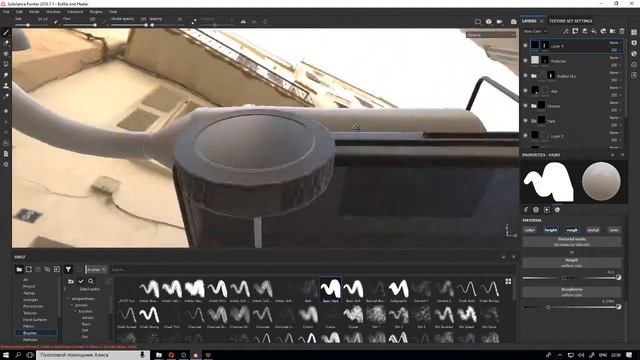Open blend mode dropdown for Protector layer
Image resolution: width=640 pixels, height=360 pixels.
click(x=616, y=58)
